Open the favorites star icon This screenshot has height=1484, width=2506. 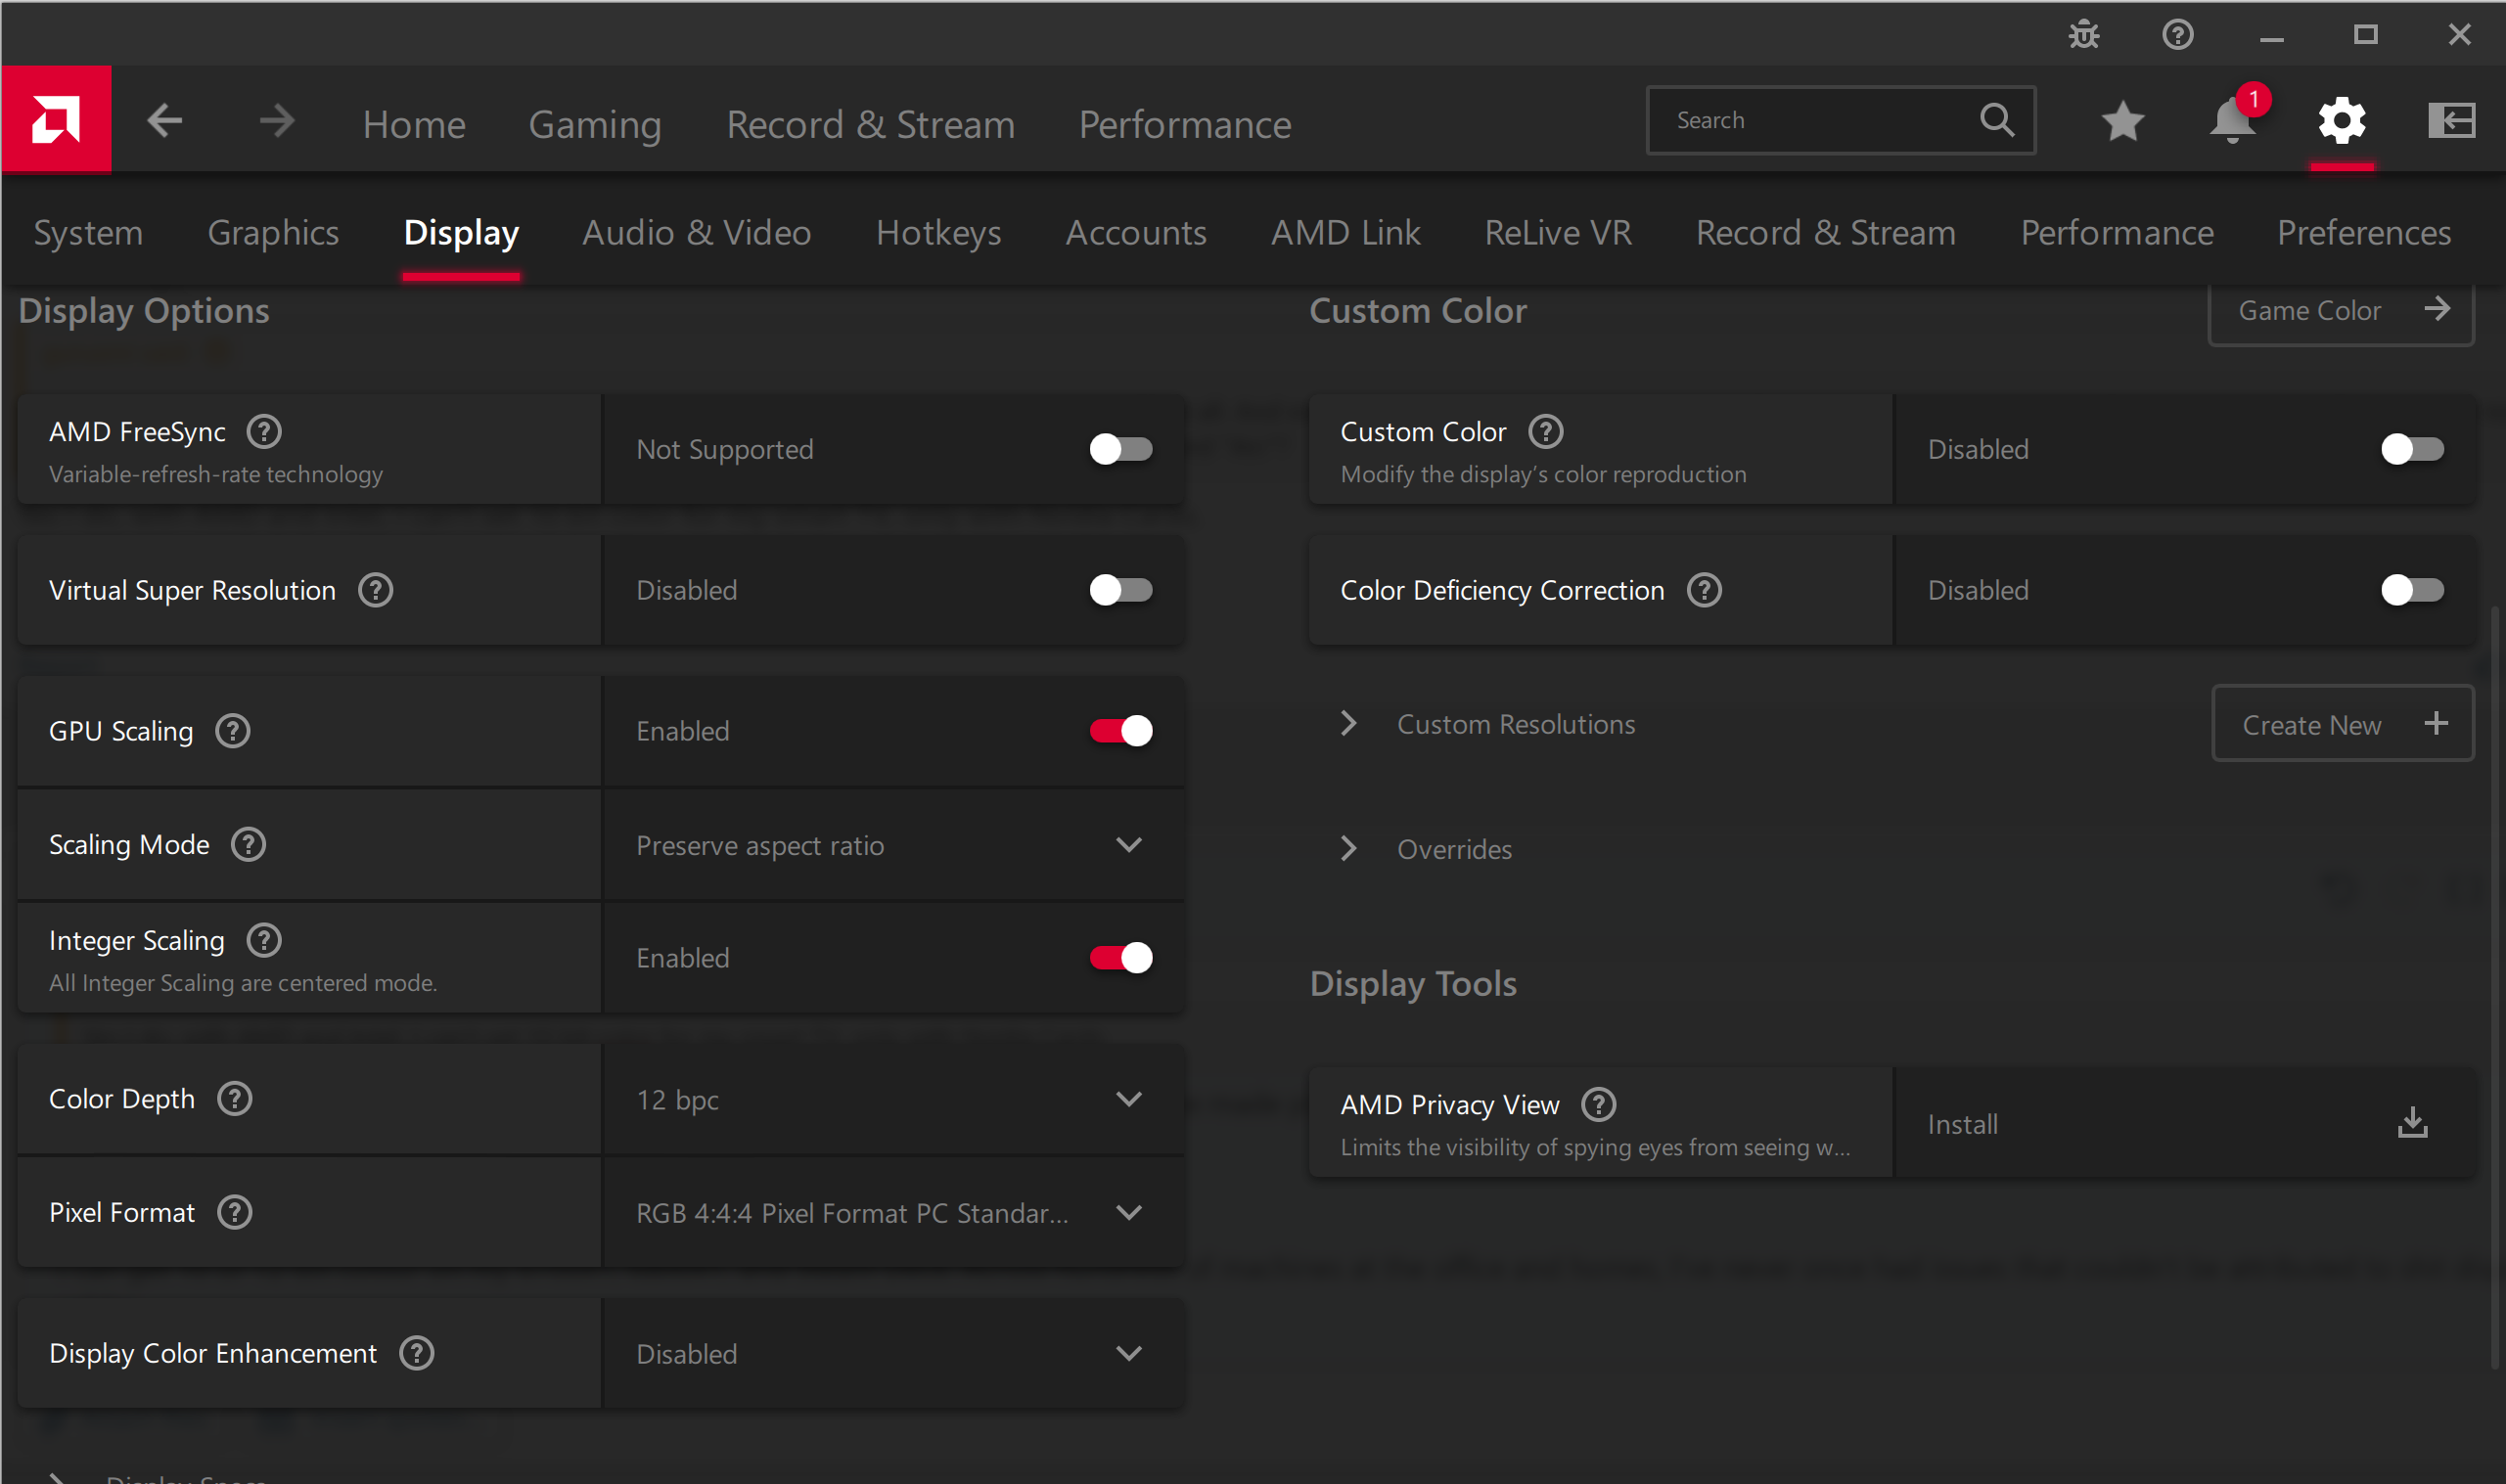point(2122,121)
